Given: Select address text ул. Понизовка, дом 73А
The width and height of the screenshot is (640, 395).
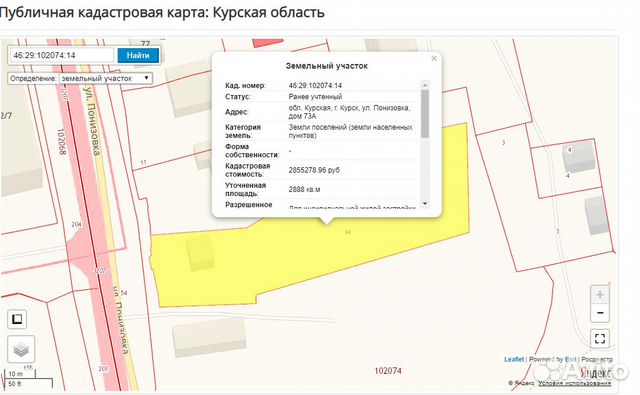Looking at the screenshot, I should click(349, 112).
